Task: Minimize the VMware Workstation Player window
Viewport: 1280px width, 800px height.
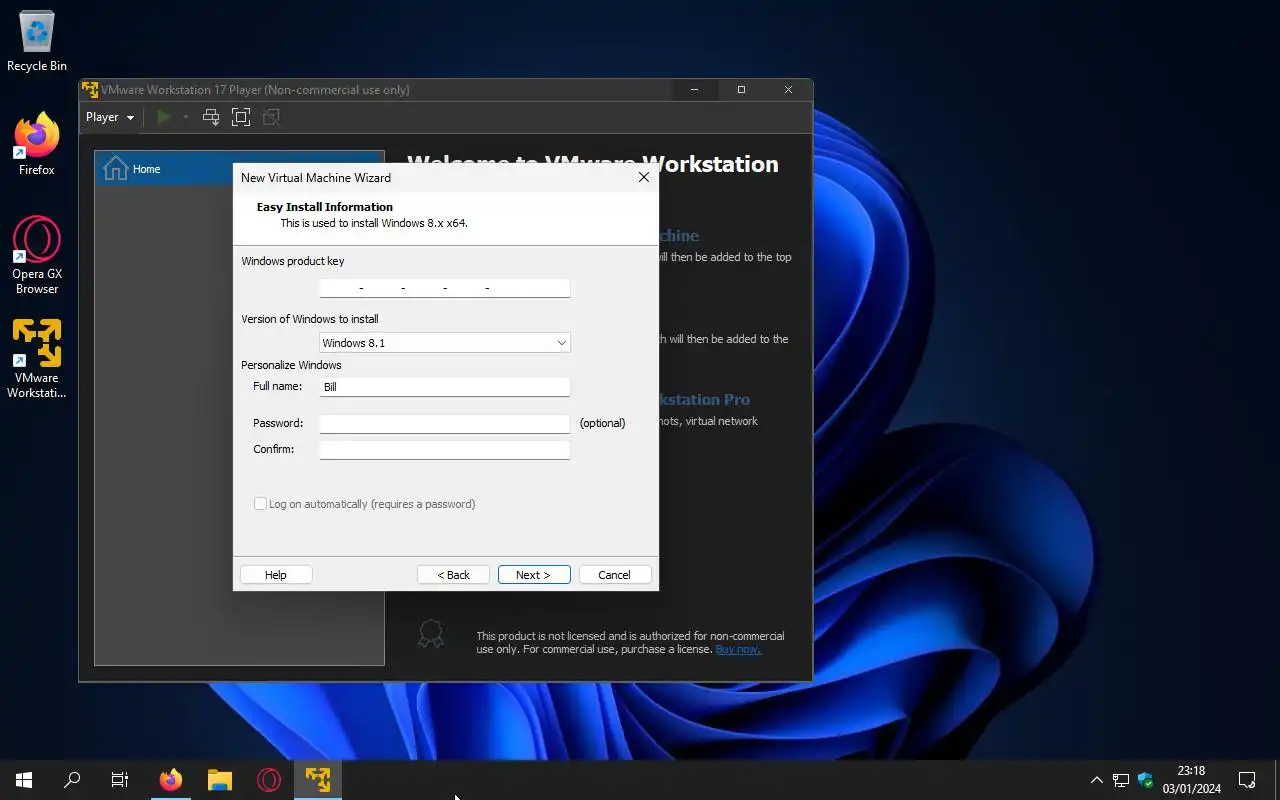Action: coord(695,89)
